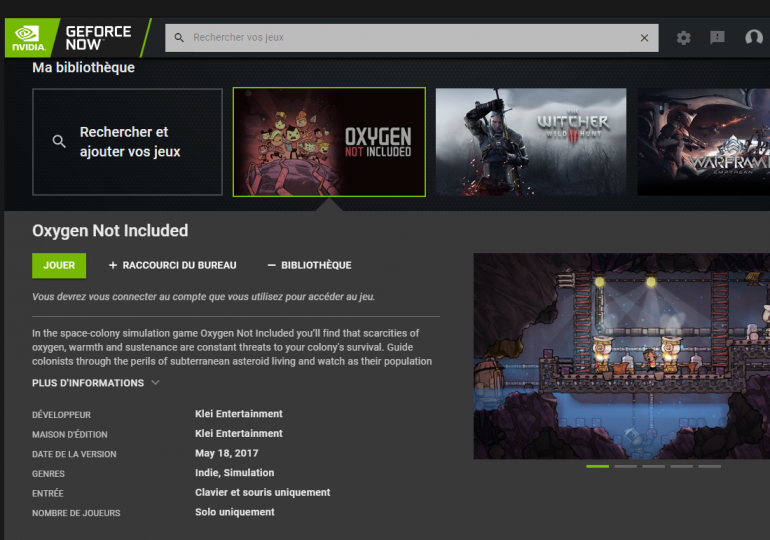Jump to the fifth carousel indicator
This screenshot has width=770, height=540.
coord(710,466)
